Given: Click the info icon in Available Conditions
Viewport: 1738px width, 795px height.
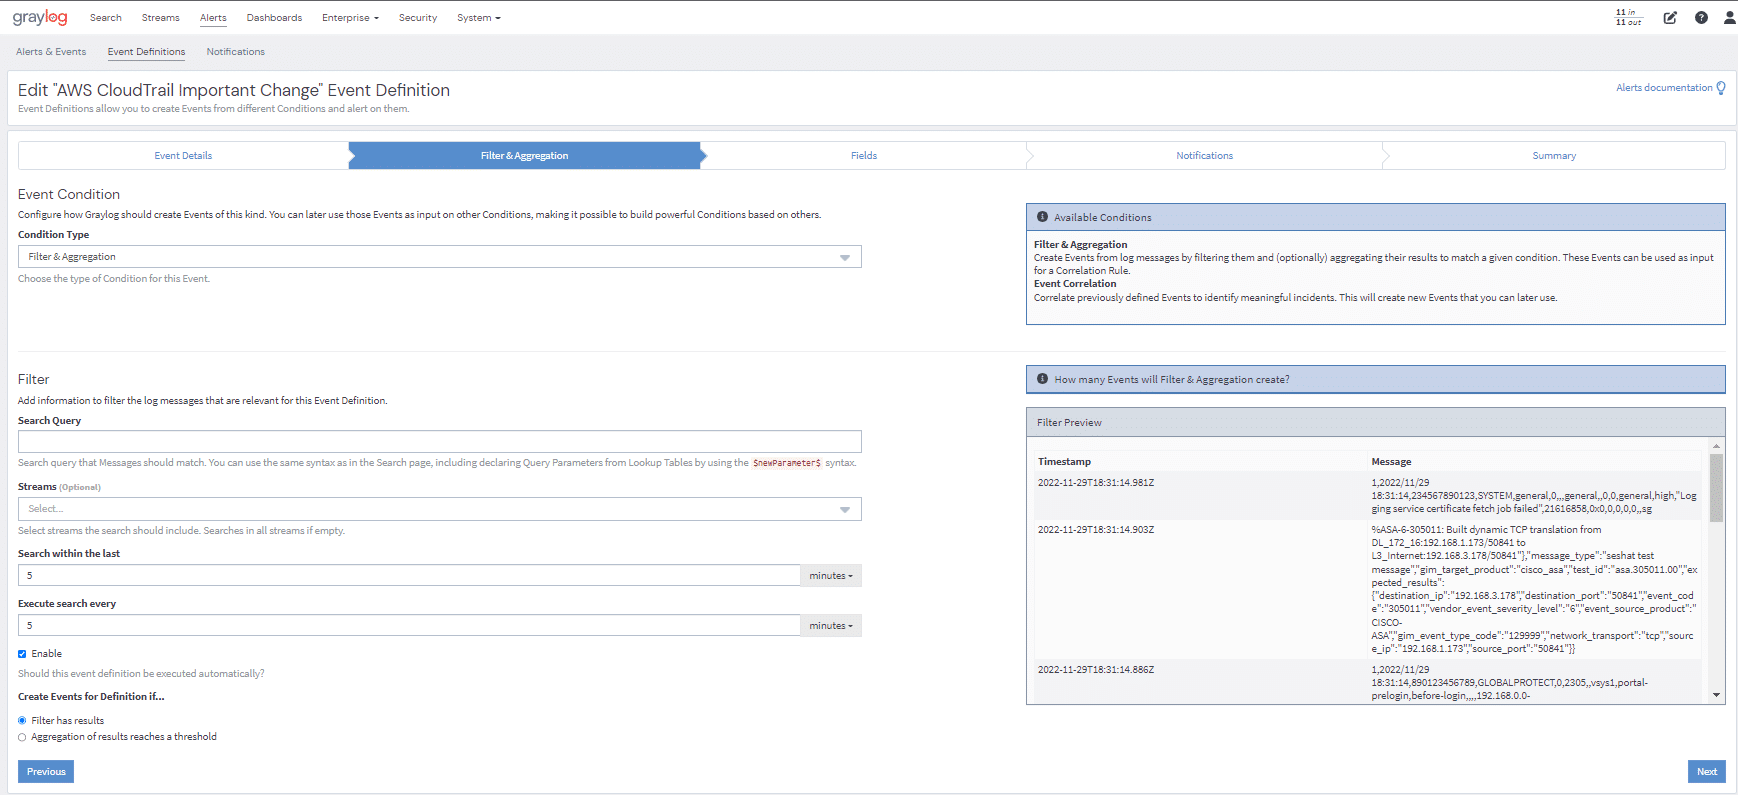Looking at the screenshot, I should pyautogui.click(x=1042, y=217).
